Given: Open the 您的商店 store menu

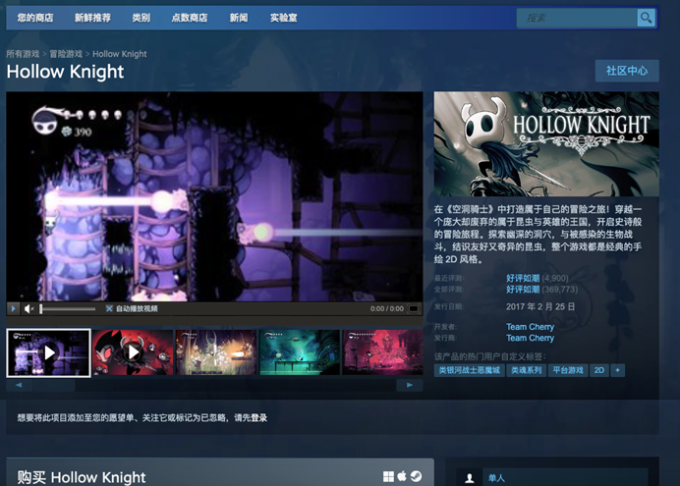Looking at the screenshot, I should click(x=35, y=18).
